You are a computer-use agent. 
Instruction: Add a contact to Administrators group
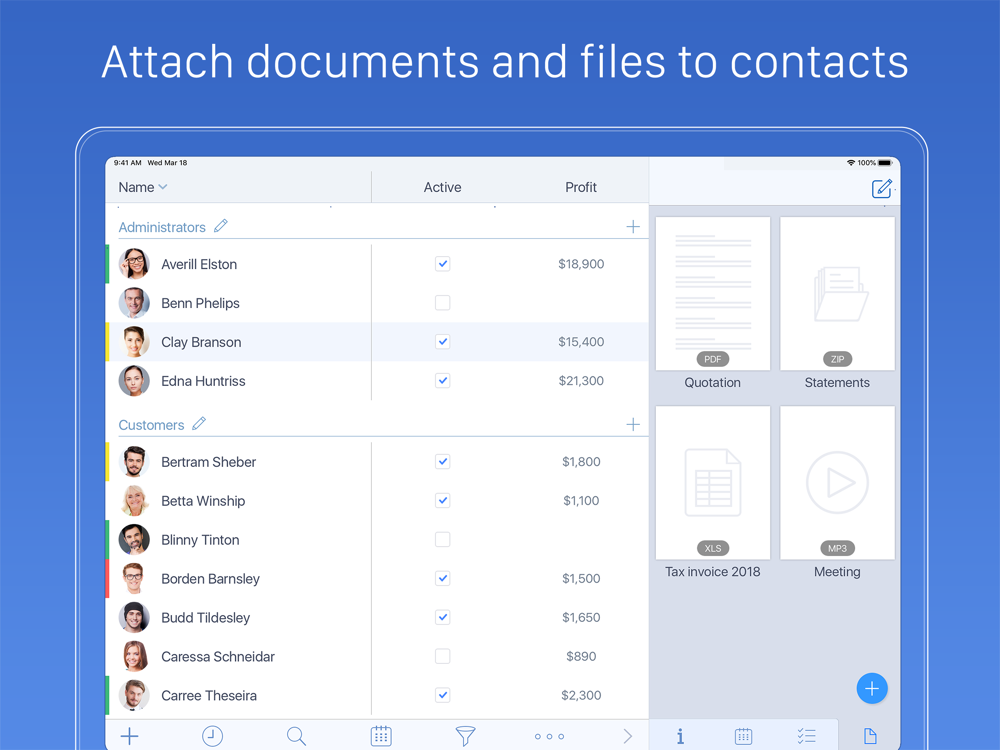[x=633, y=226]
